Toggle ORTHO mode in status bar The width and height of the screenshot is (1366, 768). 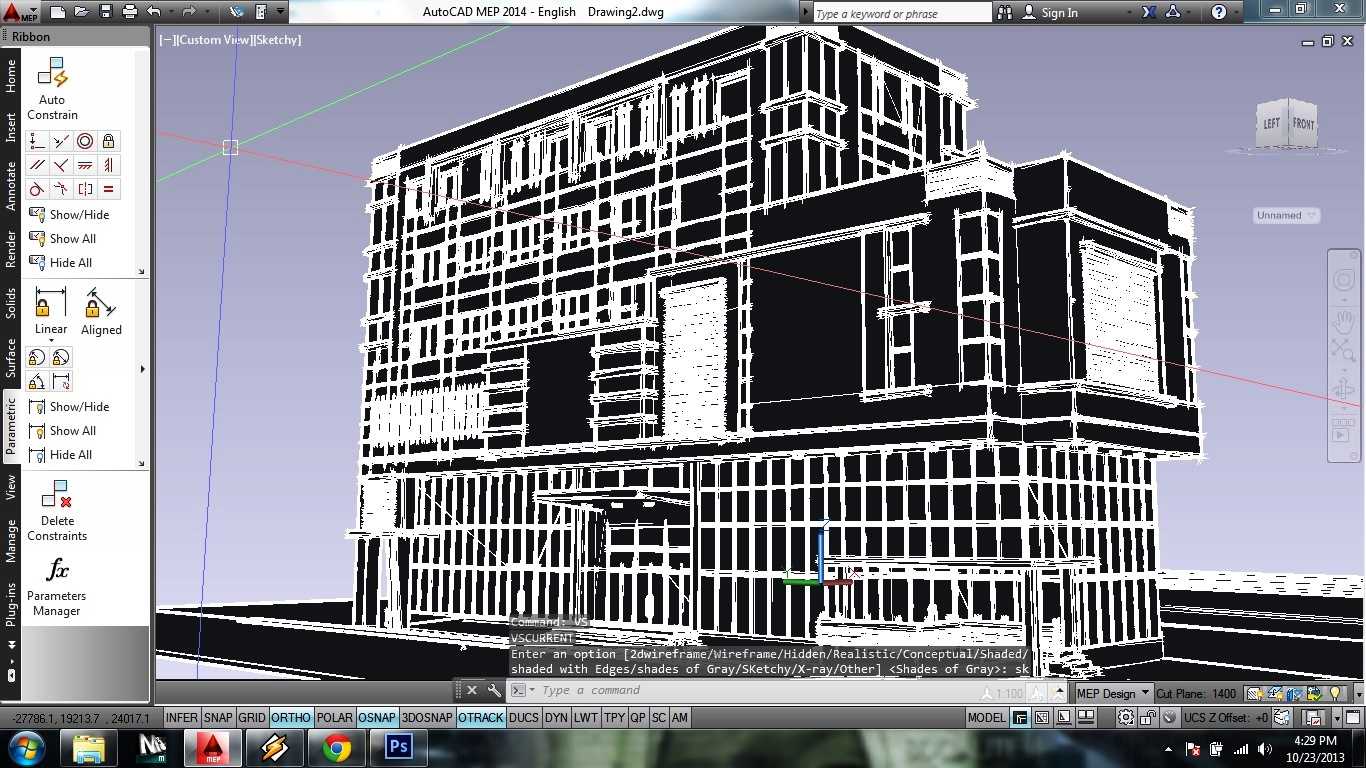[x=291, y=718]
